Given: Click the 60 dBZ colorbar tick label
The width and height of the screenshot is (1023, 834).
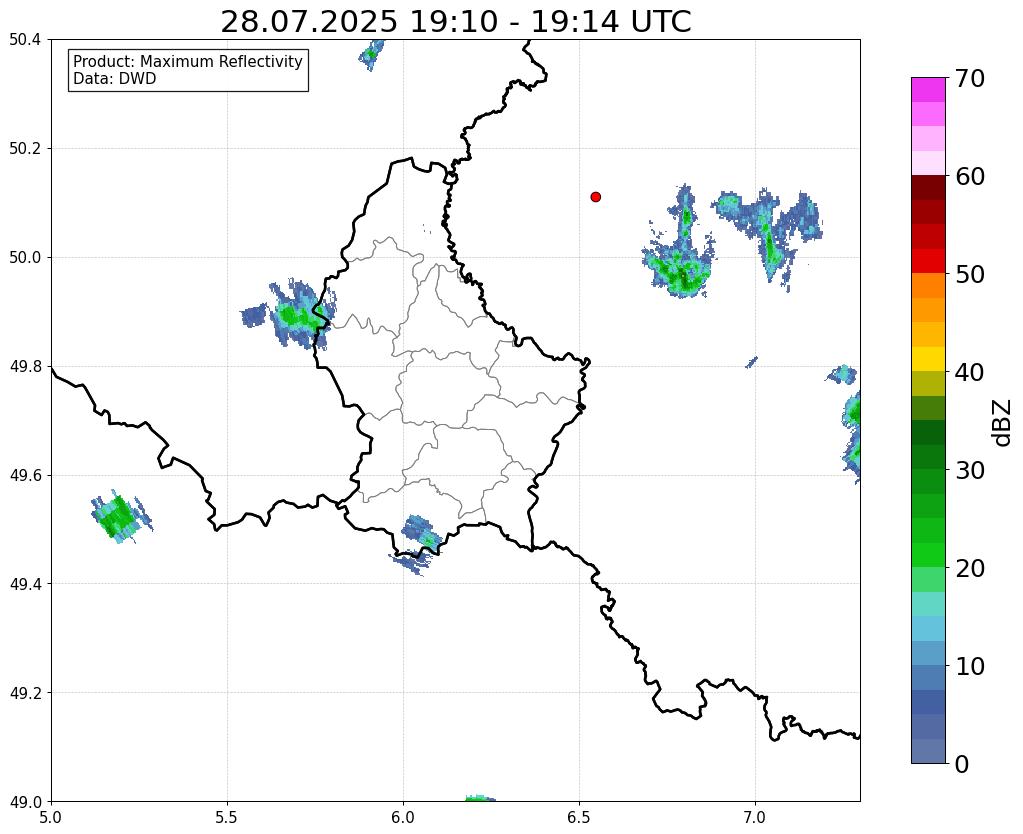Looking at the screenshot, I should pyautogui.click(x=970, y=176).
